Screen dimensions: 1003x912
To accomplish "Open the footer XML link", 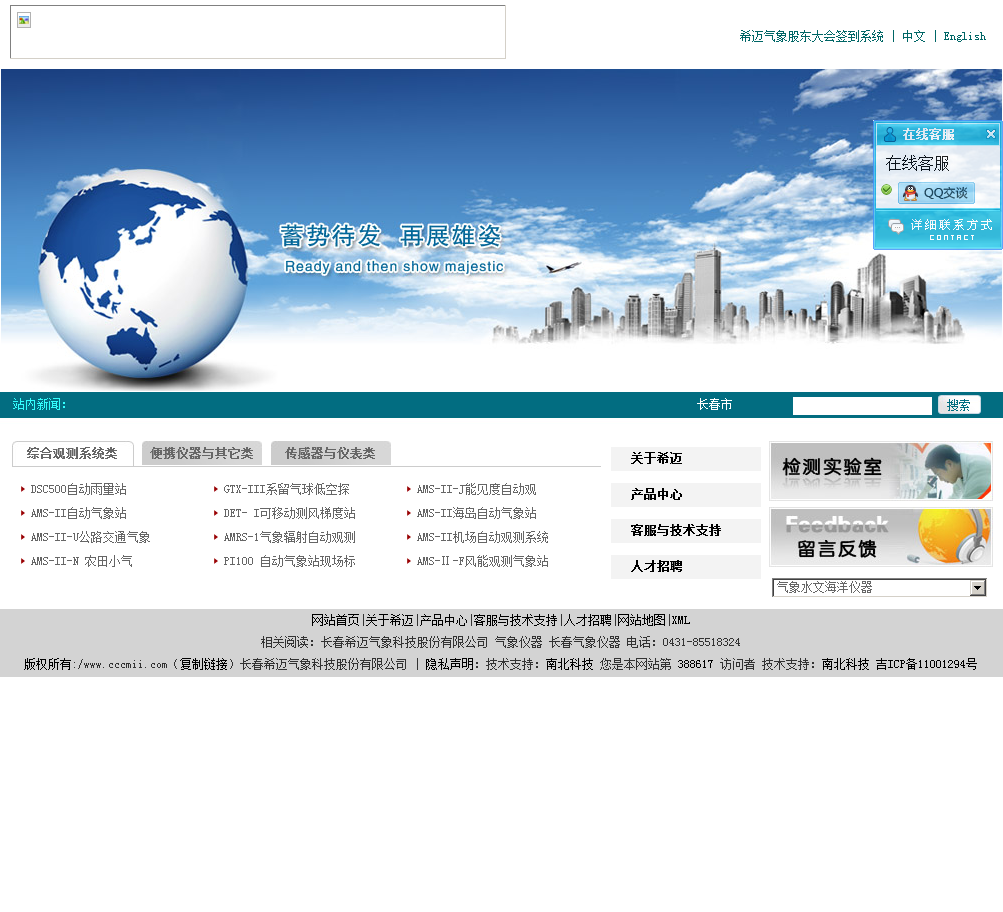I will 681,620.
